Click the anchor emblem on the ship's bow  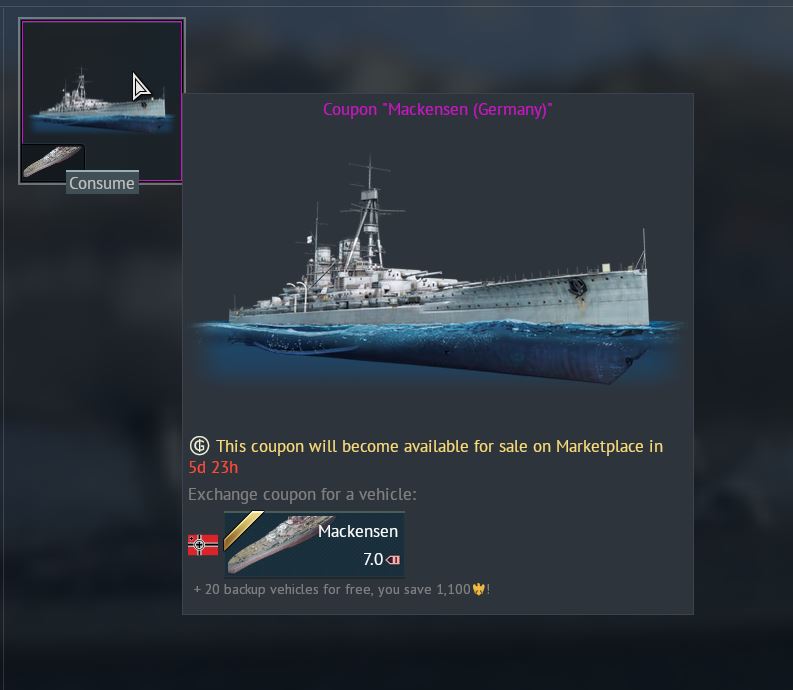(x=577, y=288)
